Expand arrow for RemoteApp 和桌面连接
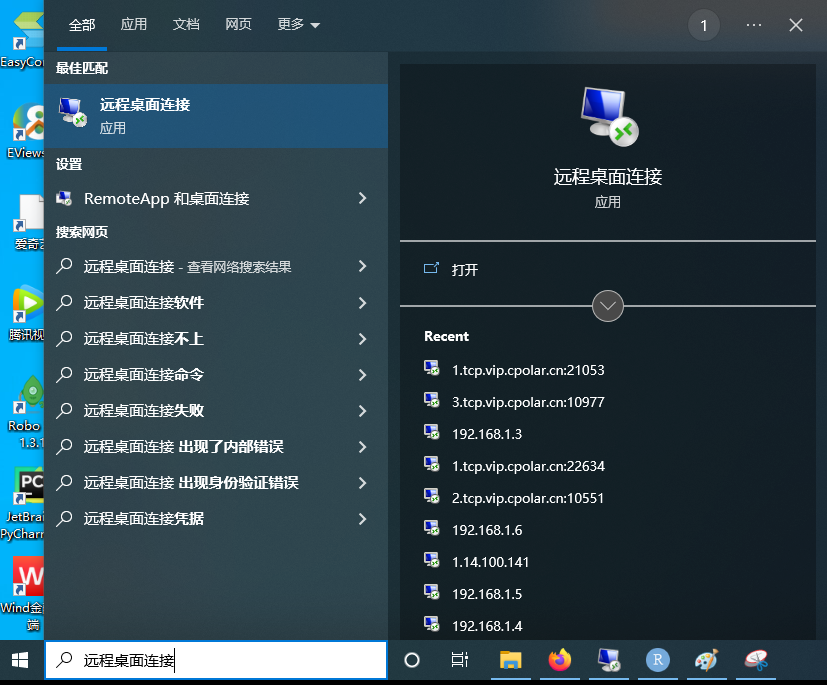This screenshot has height=685, width=827. coord(362,199)
